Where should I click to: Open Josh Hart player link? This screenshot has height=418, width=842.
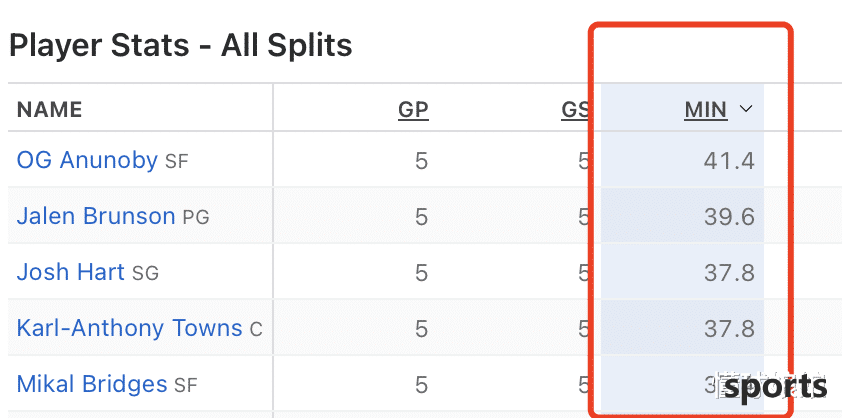[70, 272]
